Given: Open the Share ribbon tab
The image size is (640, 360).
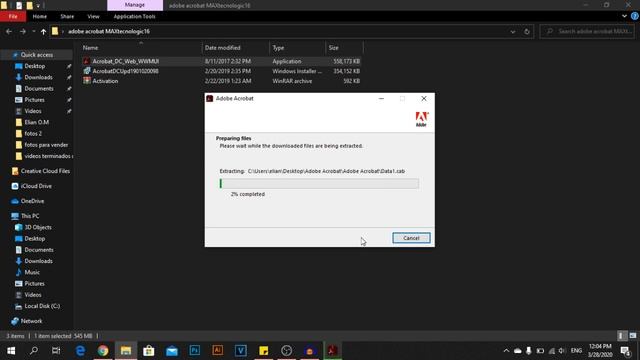Looking at the screenshot, I should [67, 16].
